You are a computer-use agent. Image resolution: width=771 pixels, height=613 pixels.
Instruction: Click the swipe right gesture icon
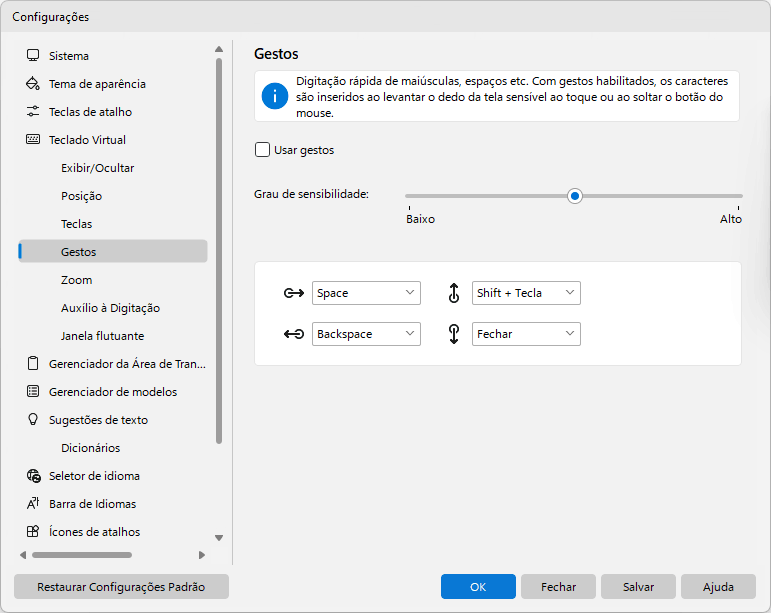coord(294,293)
